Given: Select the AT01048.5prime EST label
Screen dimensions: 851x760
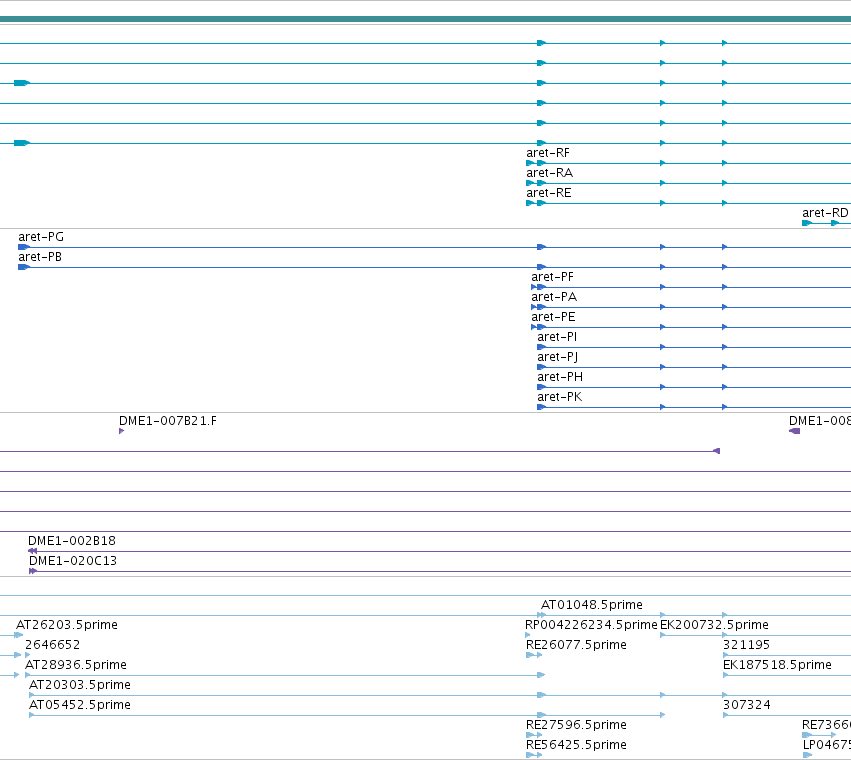Looking at the screenshot, I should [592, 605].
